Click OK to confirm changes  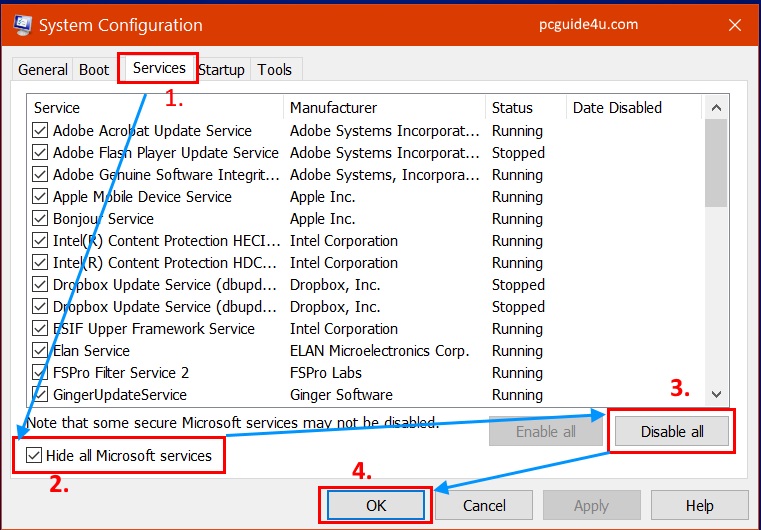click(376, 506)
